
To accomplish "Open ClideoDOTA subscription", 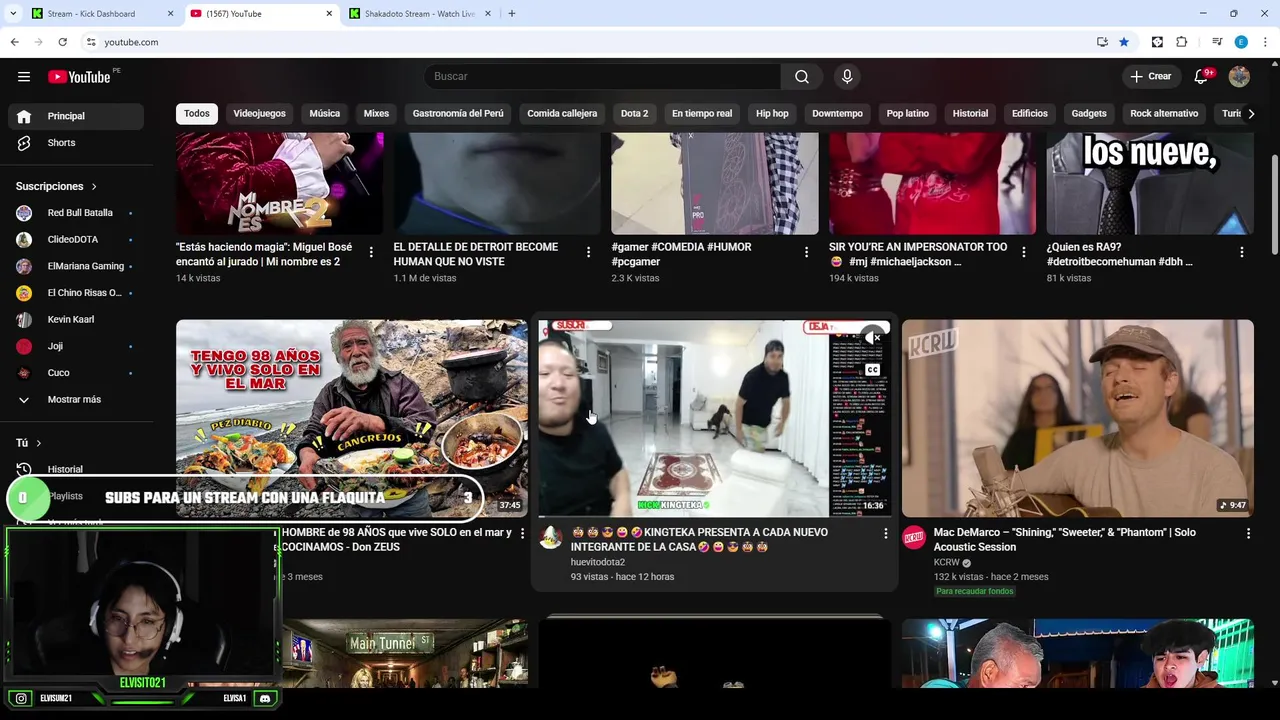I will [x=76, y=240].
